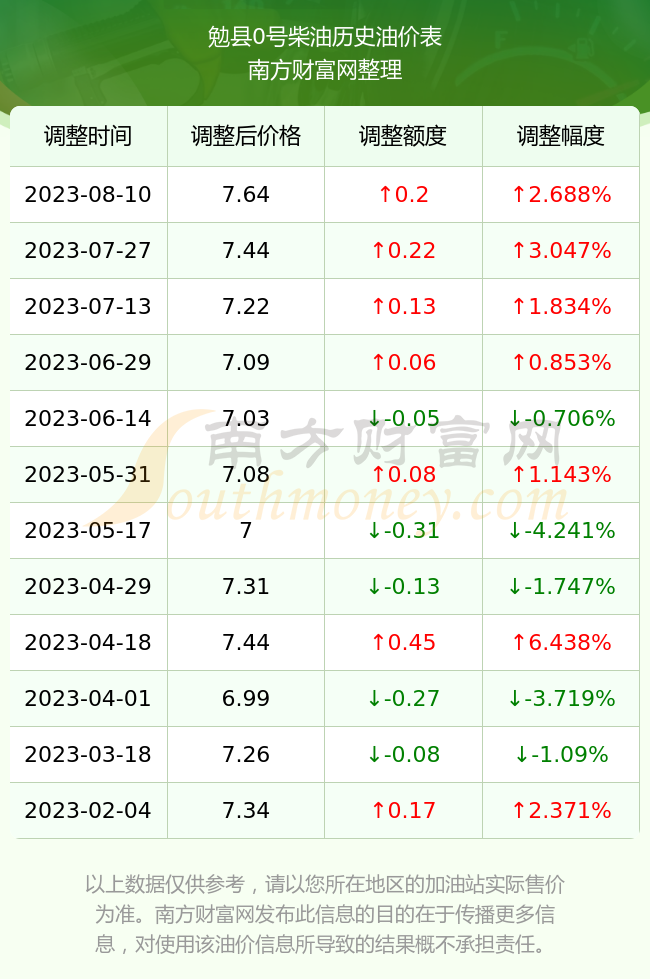
Task: Click the 调整幅度 column header
Action: [x=561, y=136]
